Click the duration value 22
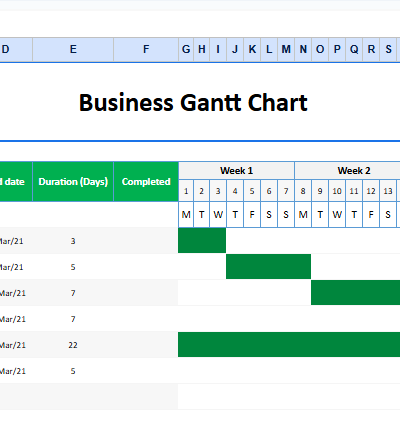 click(x=73, y=345)
